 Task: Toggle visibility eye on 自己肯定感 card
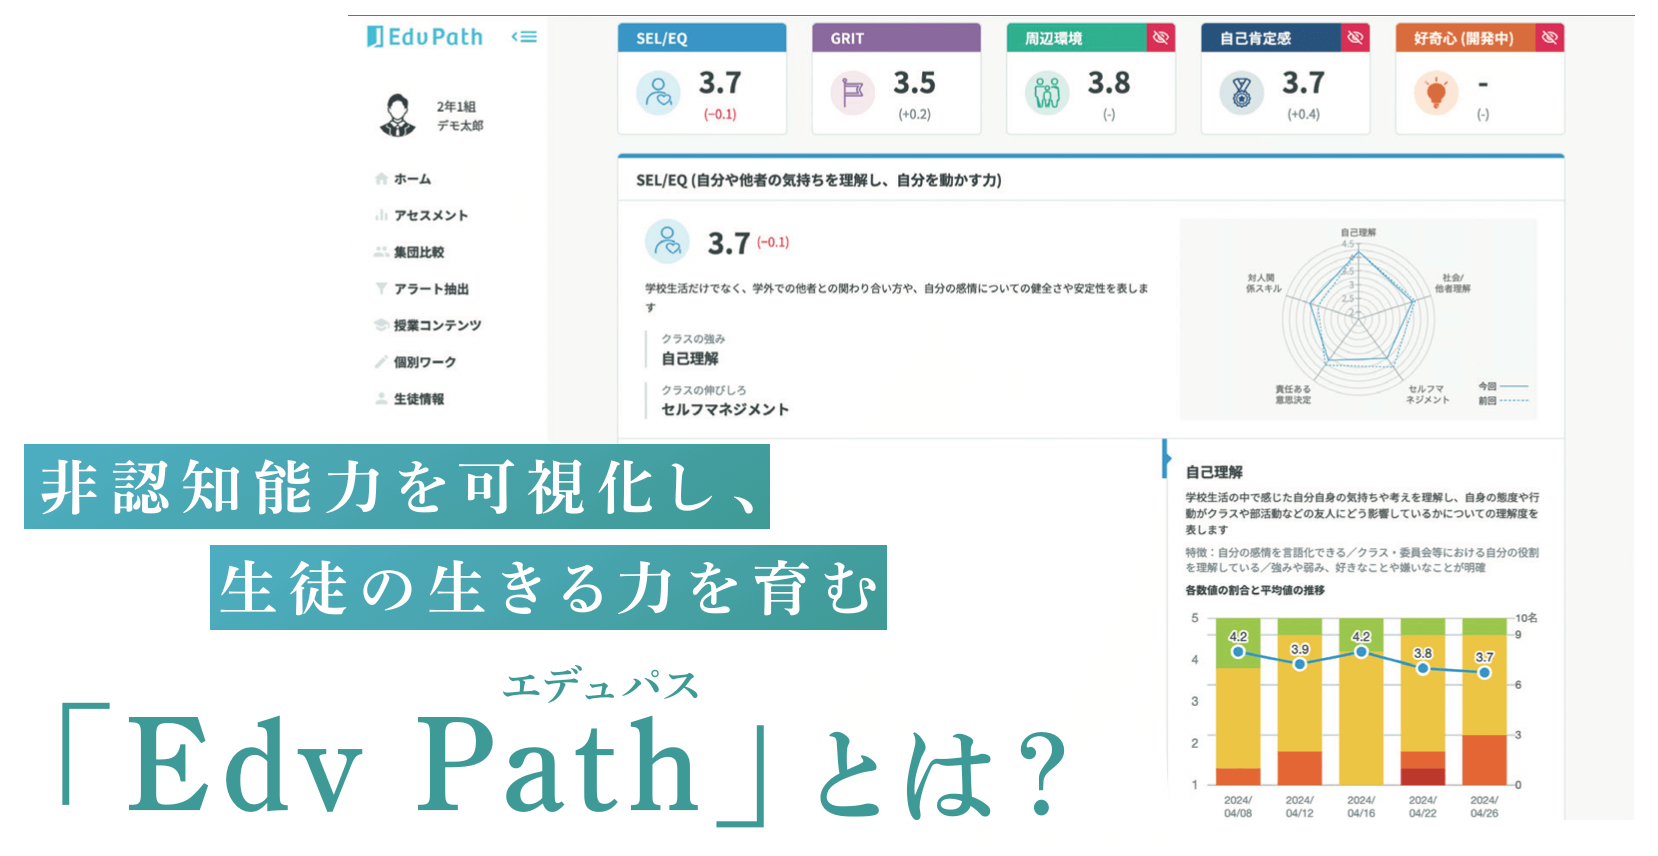(x=1355, y=38)
